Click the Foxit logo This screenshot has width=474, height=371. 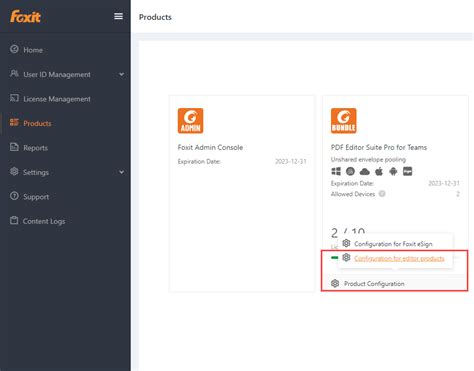click(x=25, y=16)
